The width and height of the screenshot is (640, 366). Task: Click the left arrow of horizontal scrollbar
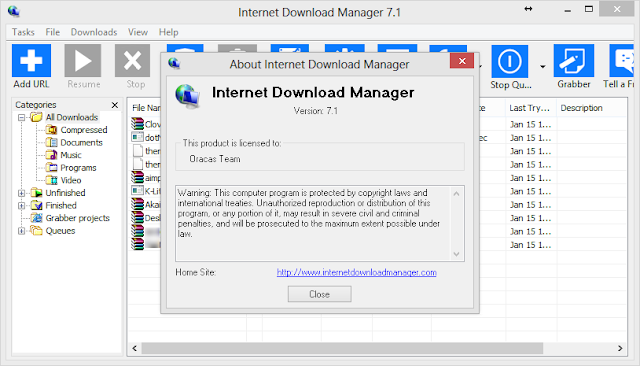point(135,348)
